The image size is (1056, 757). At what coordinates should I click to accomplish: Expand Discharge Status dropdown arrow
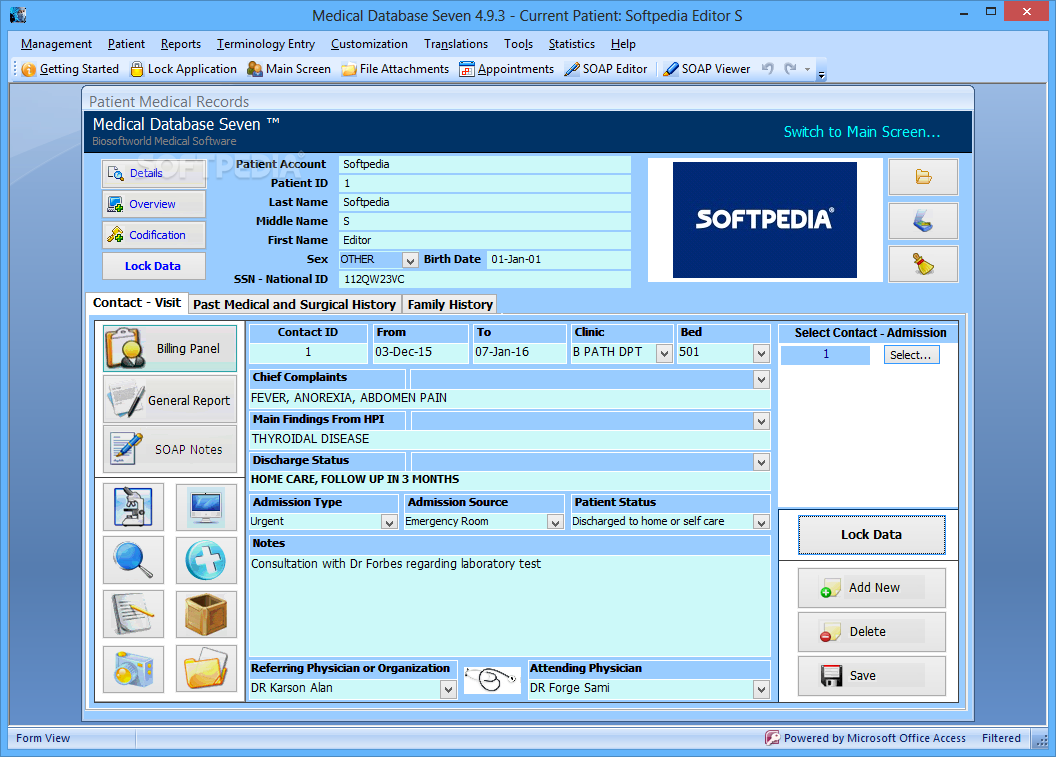[x=761, y=462]
